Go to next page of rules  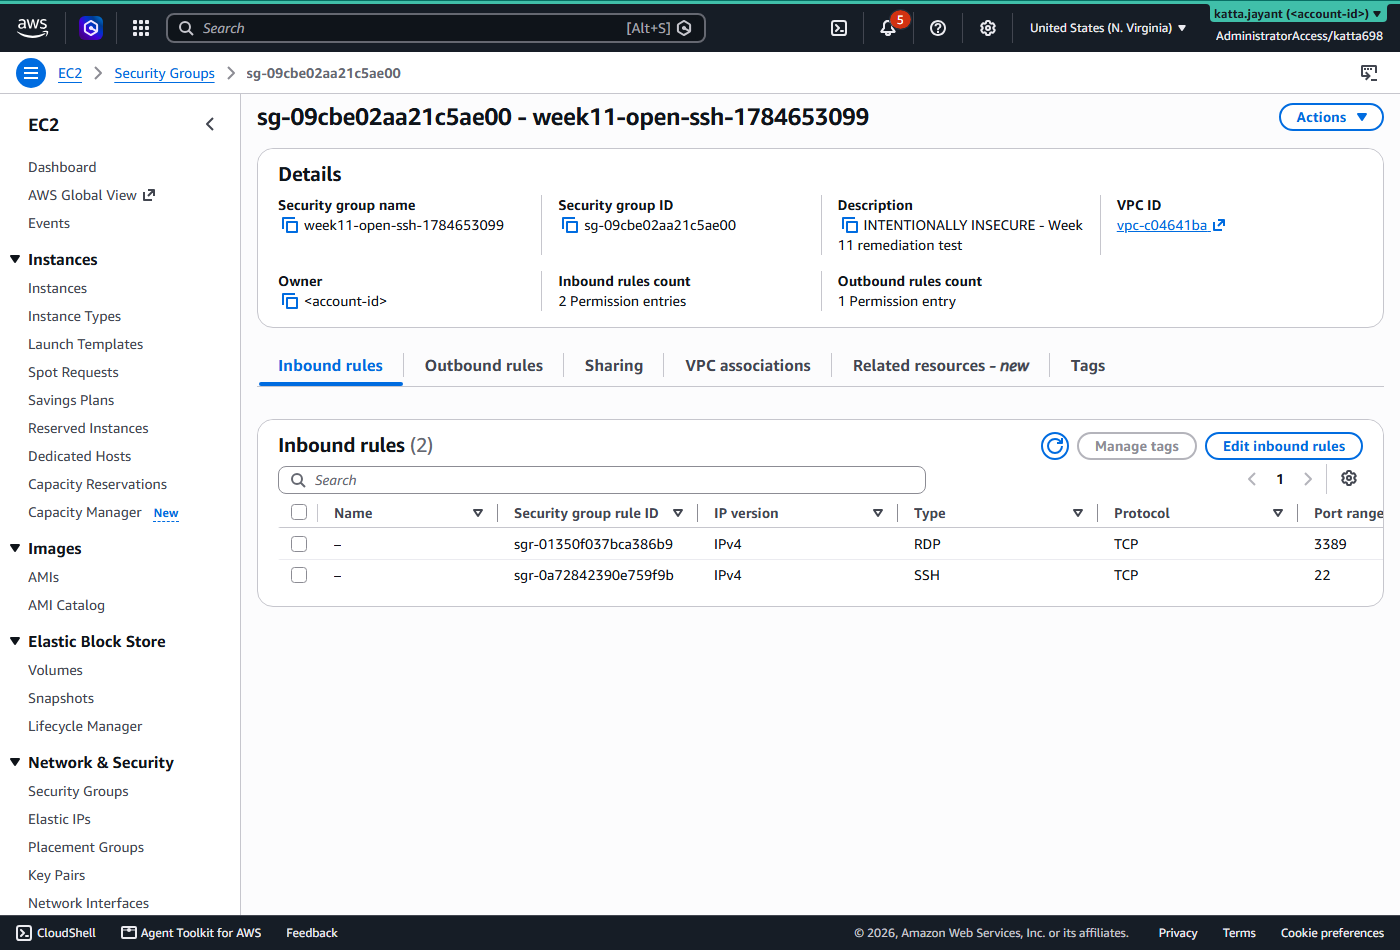1308,479
